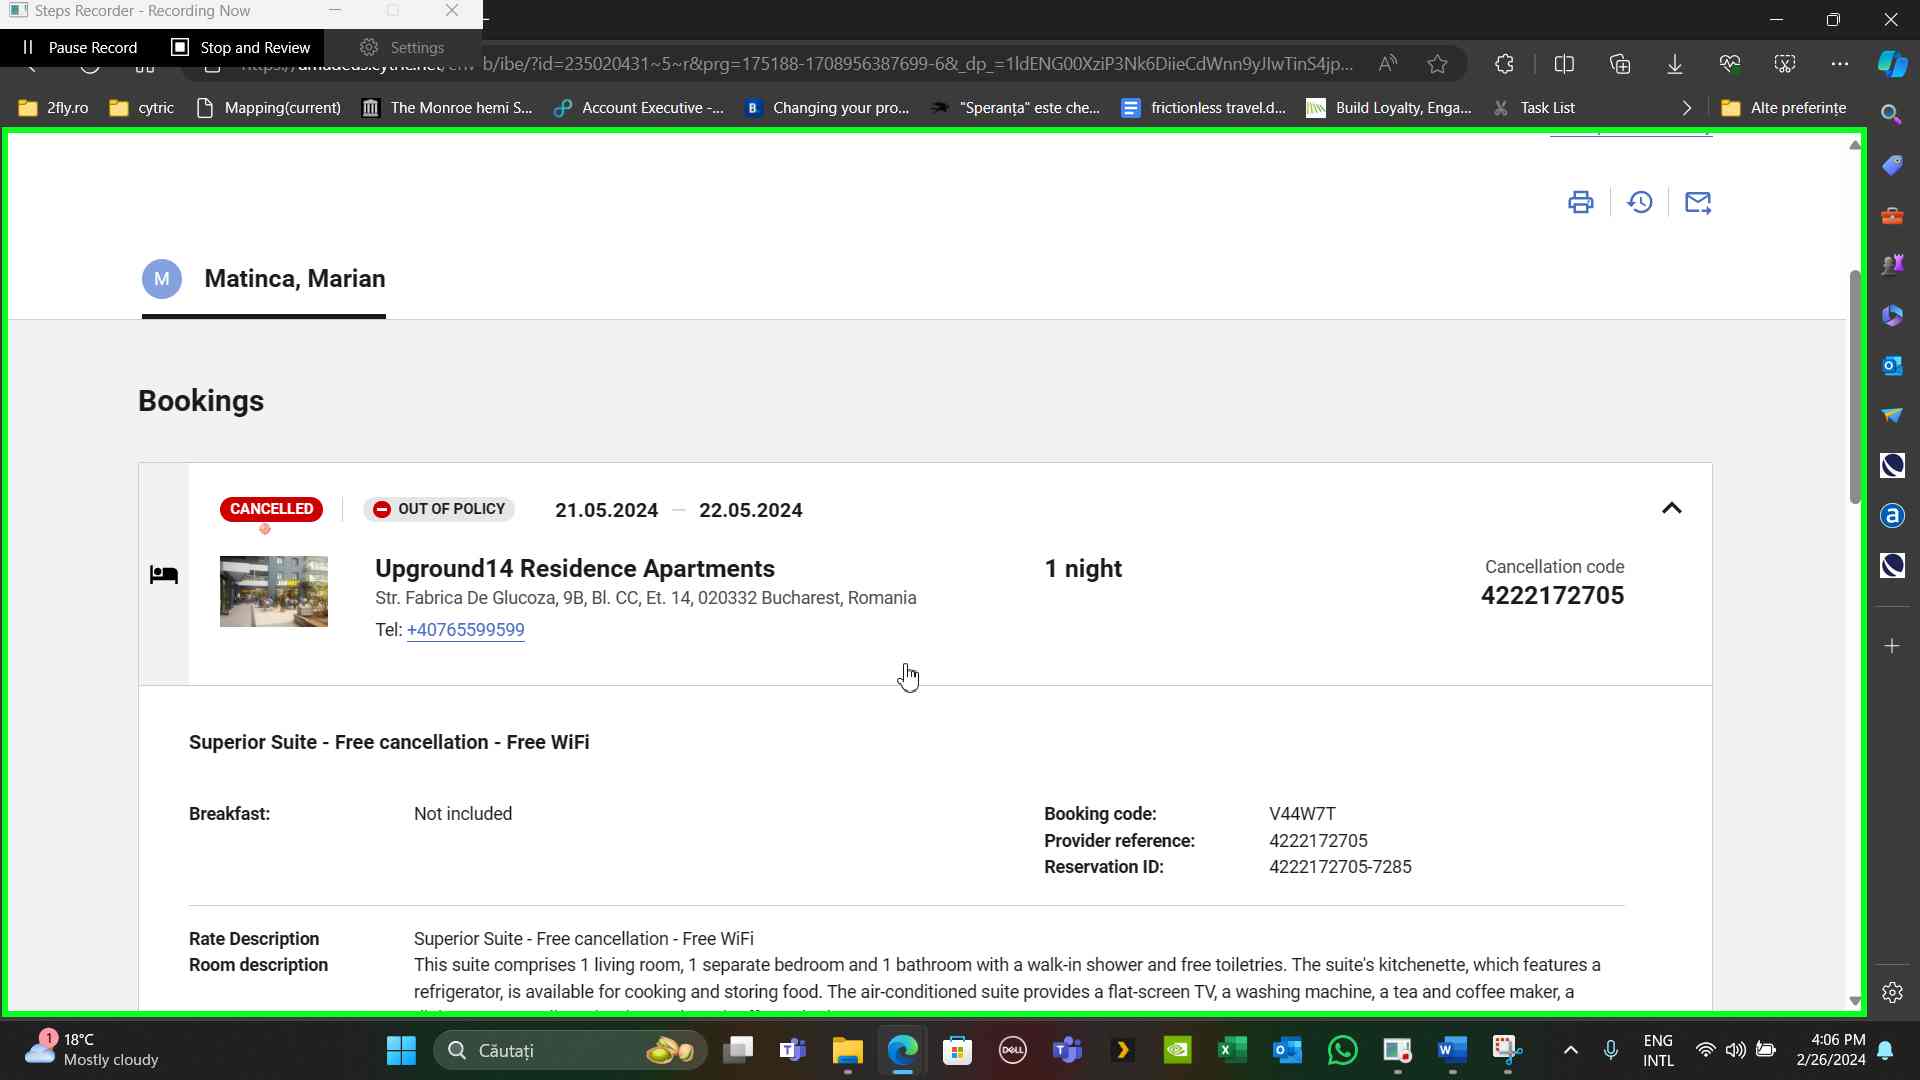Click the page vertical scrollbar thumb

(1854, 385)
